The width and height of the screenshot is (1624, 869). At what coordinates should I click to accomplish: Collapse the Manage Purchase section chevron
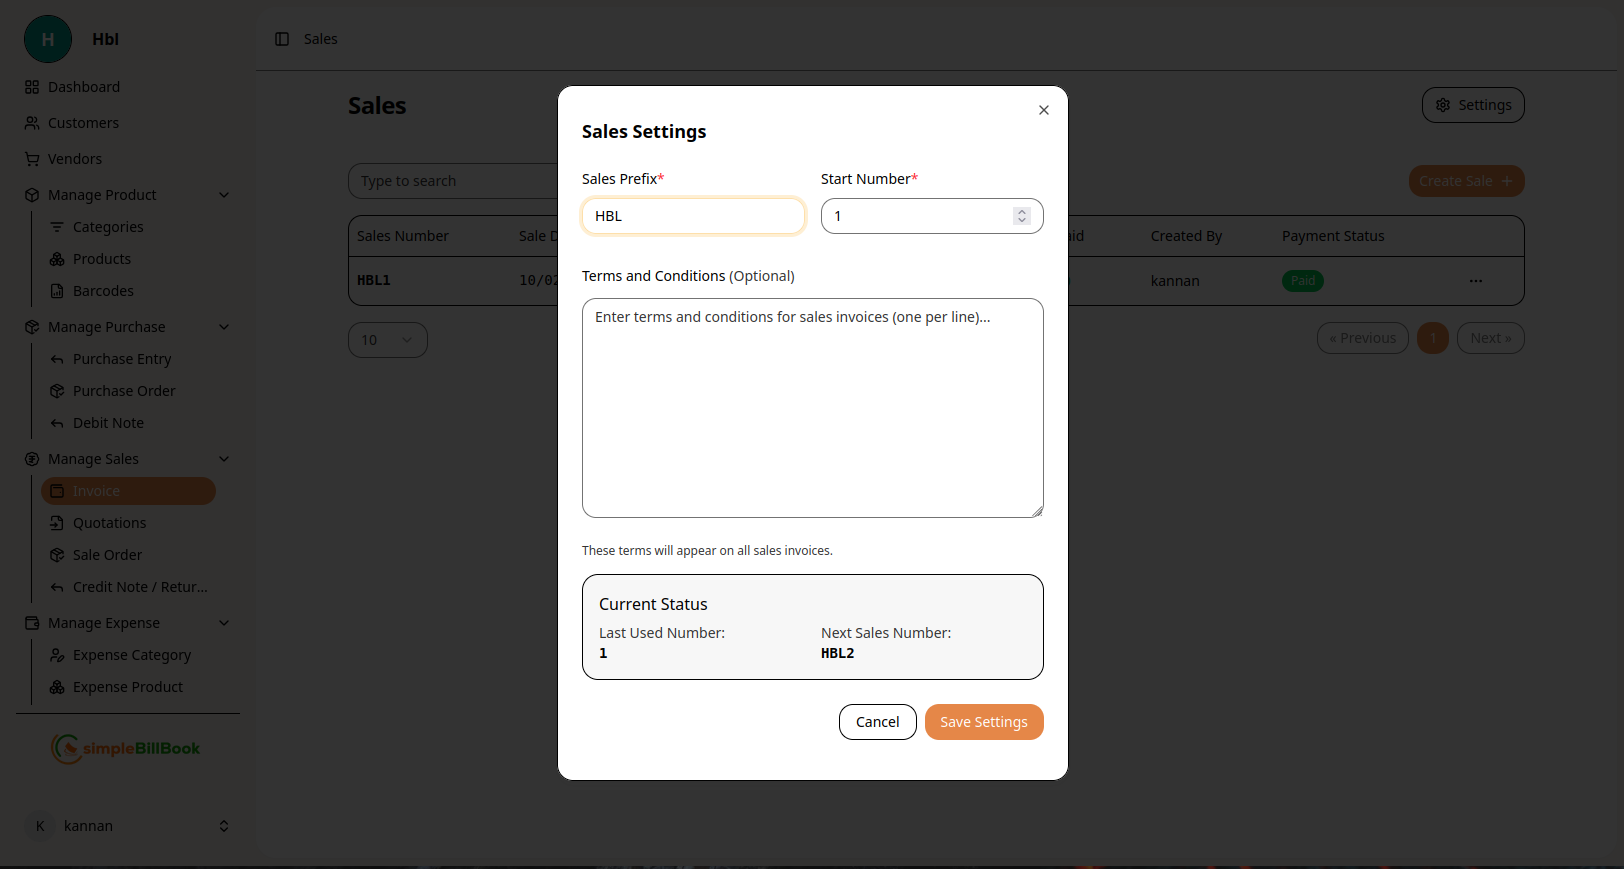[x=224, y=327]
